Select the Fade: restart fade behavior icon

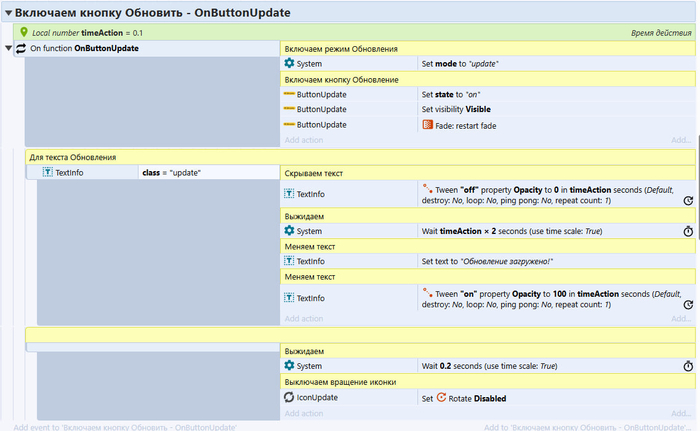(427, 125)
